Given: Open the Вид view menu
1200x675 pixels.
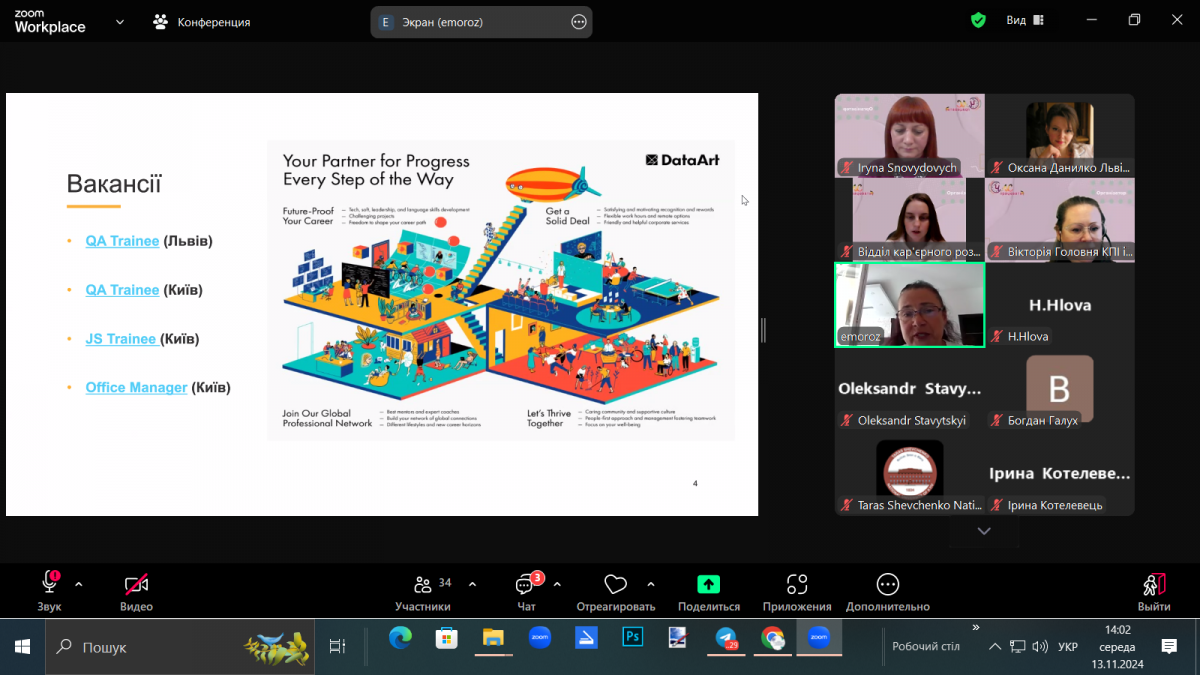Looking at the screenshot, I should [1024, 20].
